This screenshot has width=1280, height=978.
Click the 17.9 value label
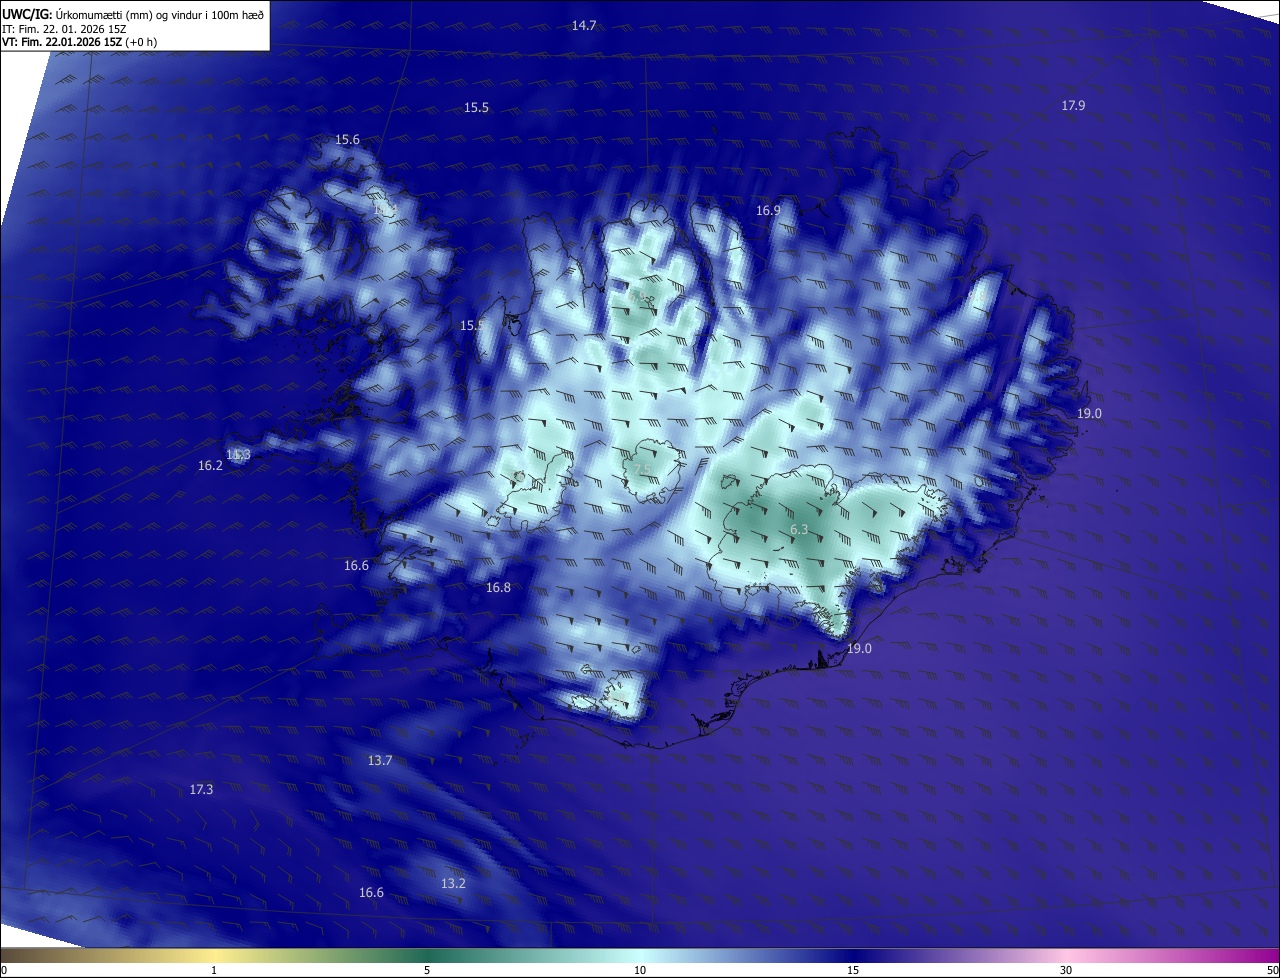1073,105
